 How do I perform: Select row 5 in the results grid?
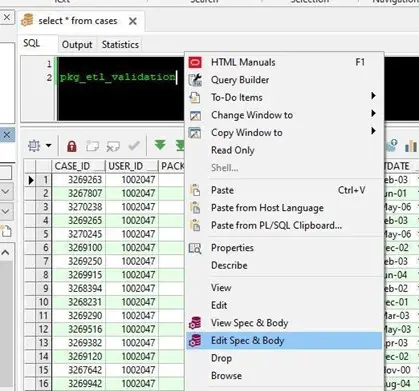[46, 234]
